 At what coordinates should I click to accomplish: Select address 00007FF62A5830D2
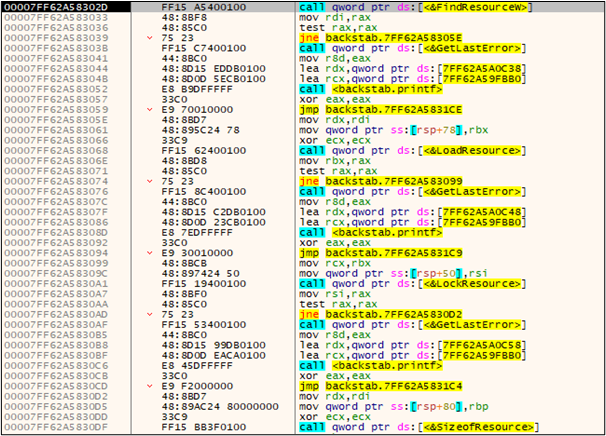click(56, 396)
